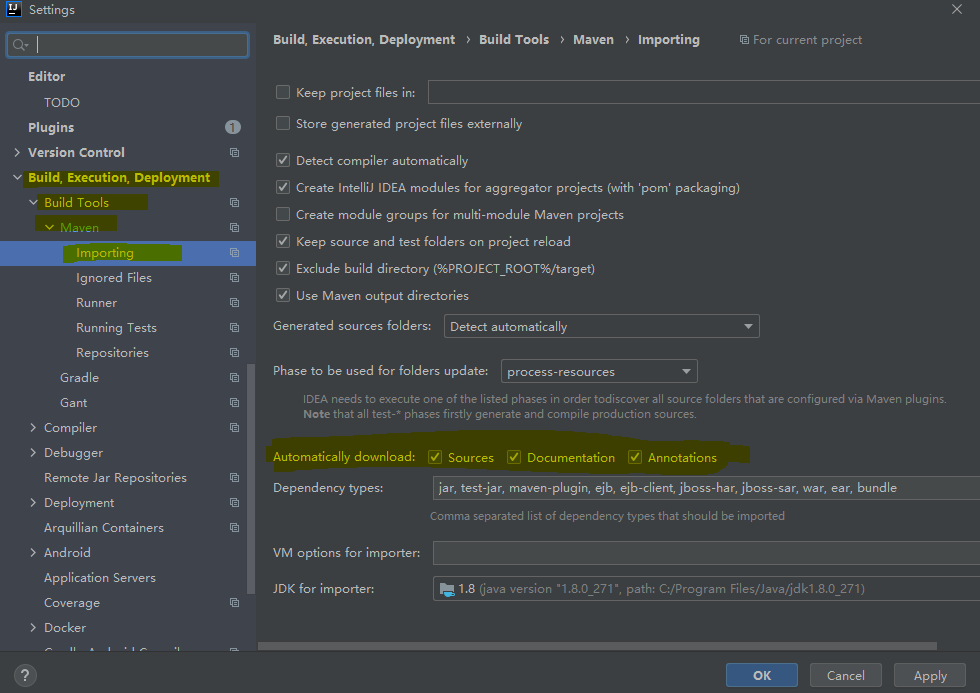Confirm settings with OK button
980x693 pixels.
(x=762, y=676)
